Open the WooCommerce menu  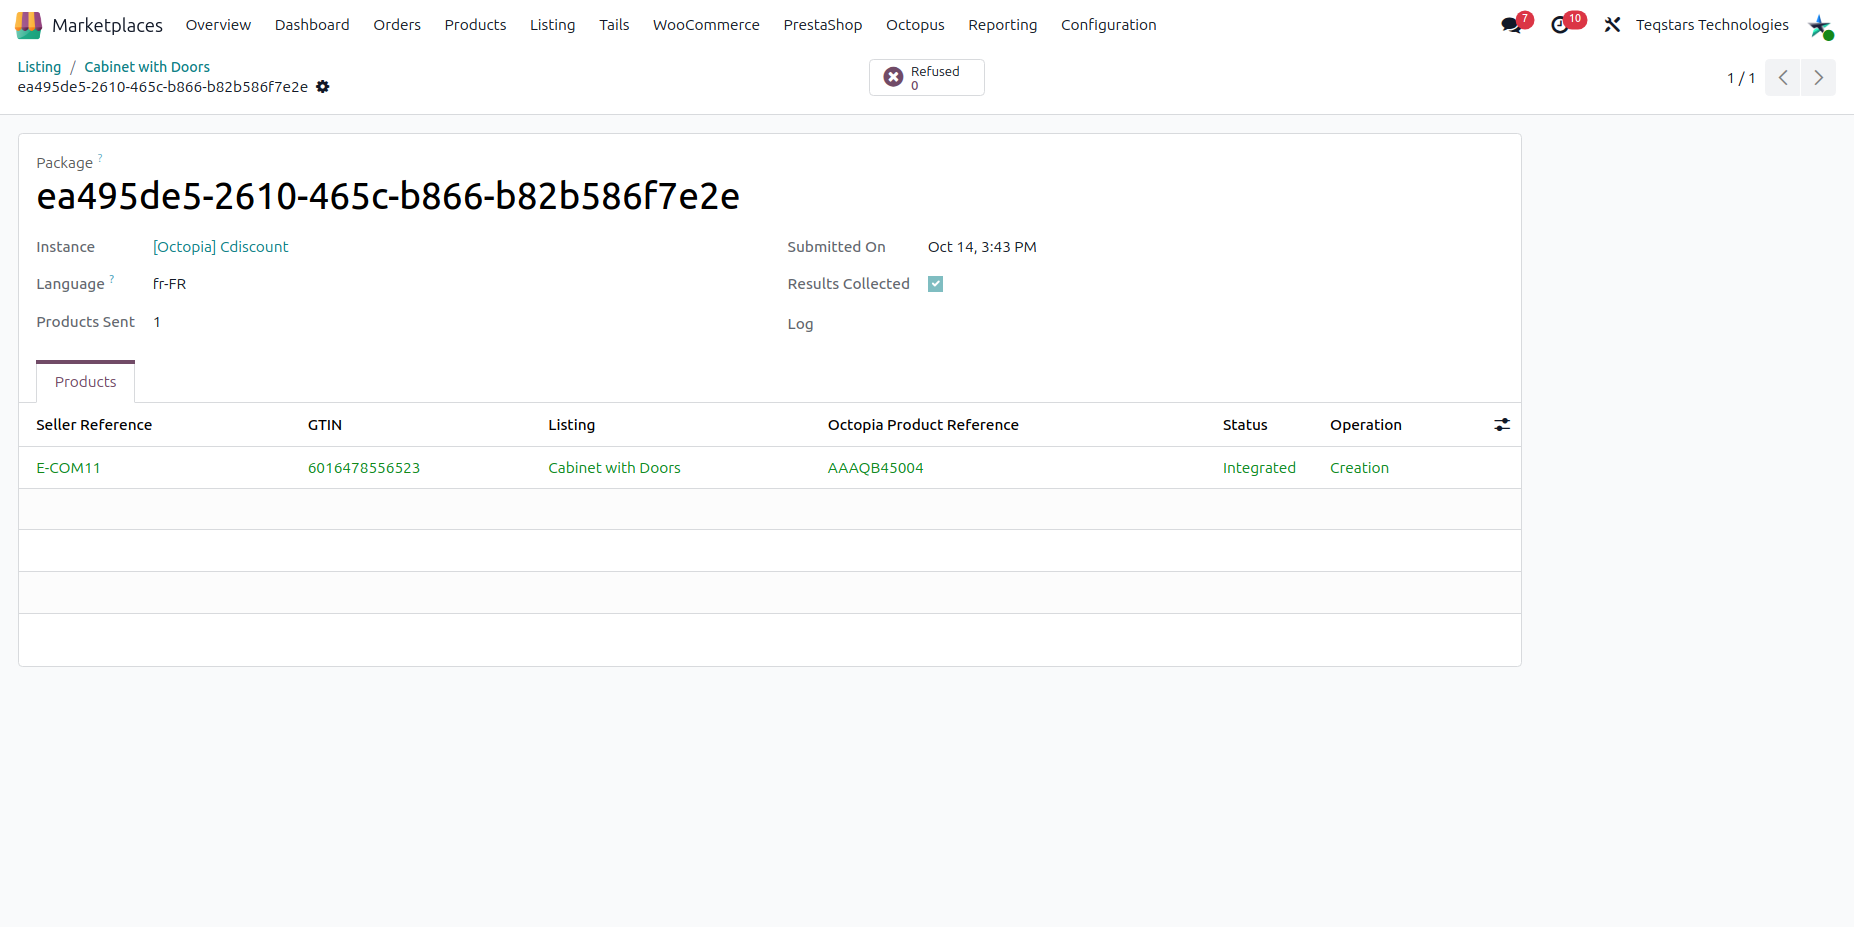pos(706,25)
